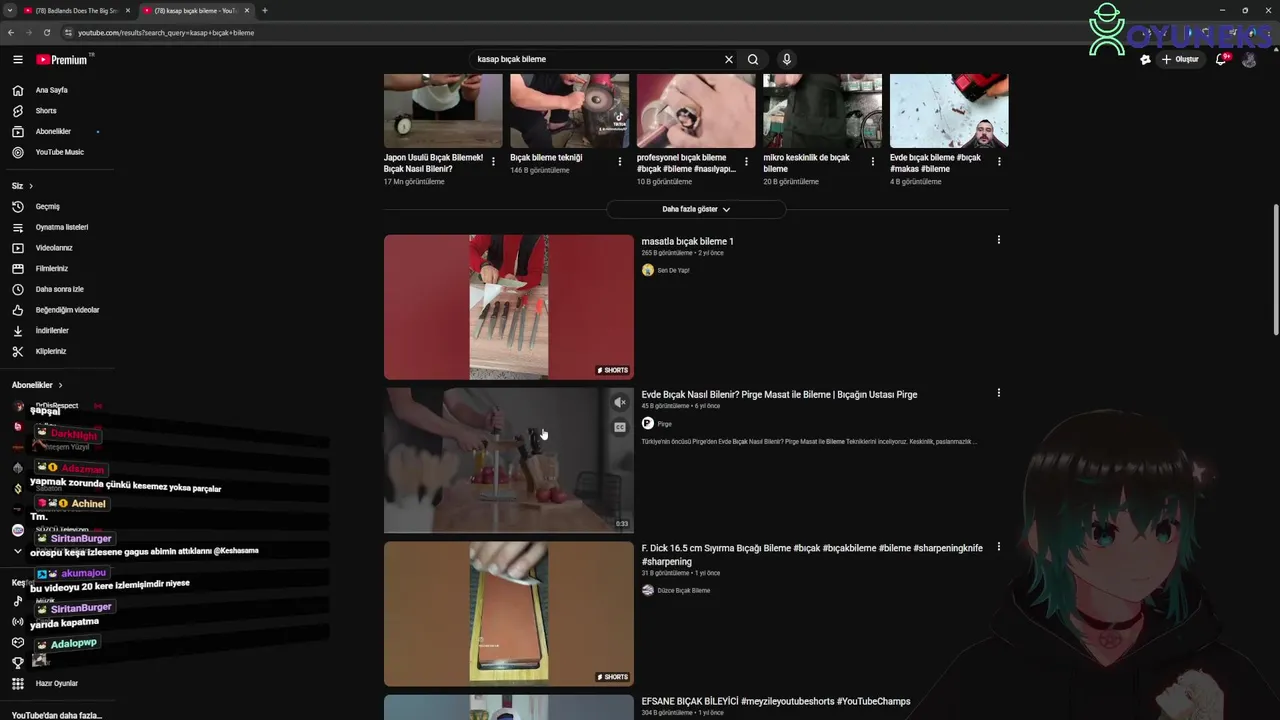Click the Beğendiğim videolar thumbs-up icon
1280x720 pixels.
17,310
